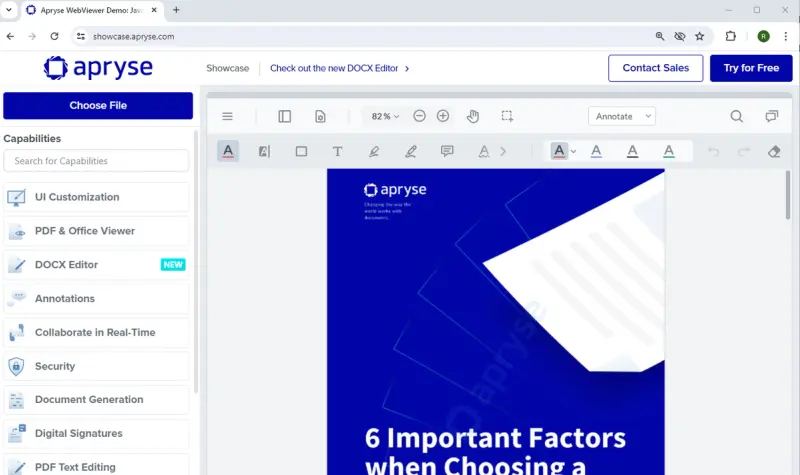View site information icon in address bar
Screen dimensions: 800x475
pyautogui.click(x=81, y=36)
